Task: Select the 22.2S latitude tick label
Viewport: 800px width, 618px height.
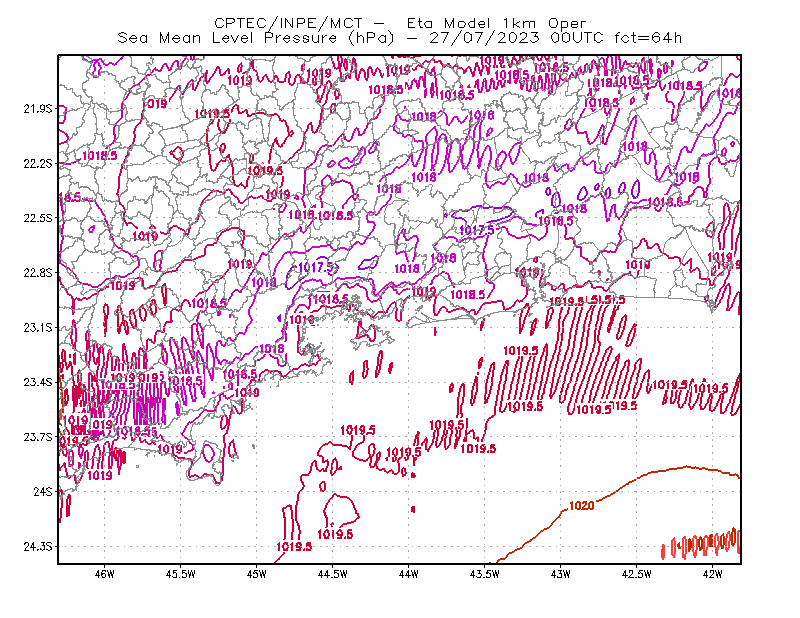Action: pos(38,163)
